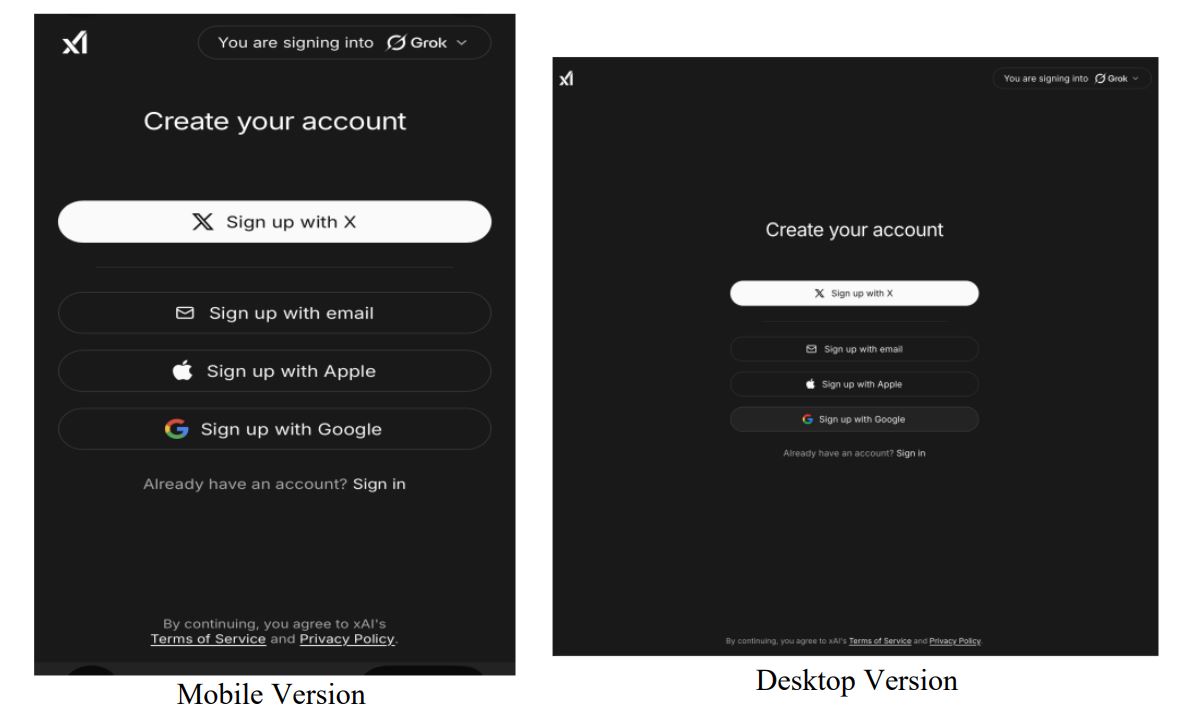Click Sign up with Google in mobile version

[274, 429]
